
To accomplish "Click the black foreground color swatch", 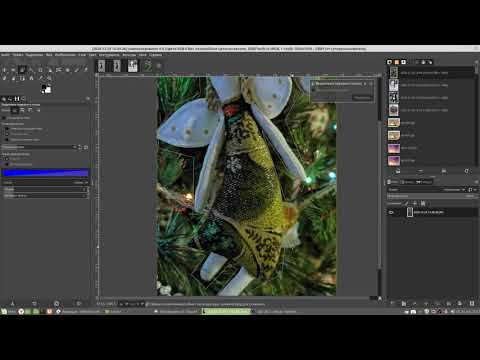I will 44,87.
